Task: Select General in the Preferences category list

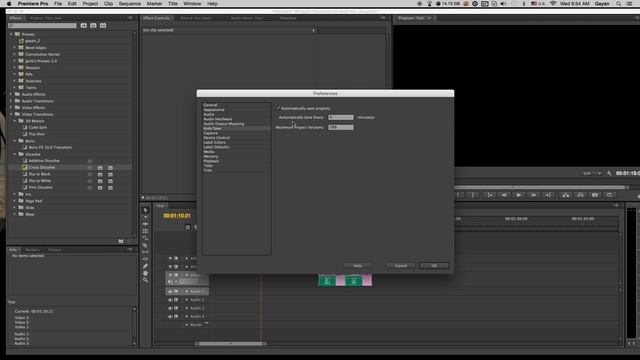Action: point(210,105)
